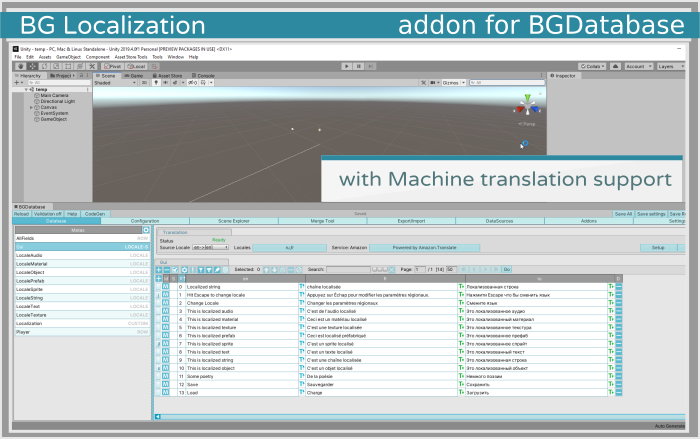This screenshot has height=439, width=700.
Task: Click the add meta icon in Metas header
Action: tap(146, 230)
